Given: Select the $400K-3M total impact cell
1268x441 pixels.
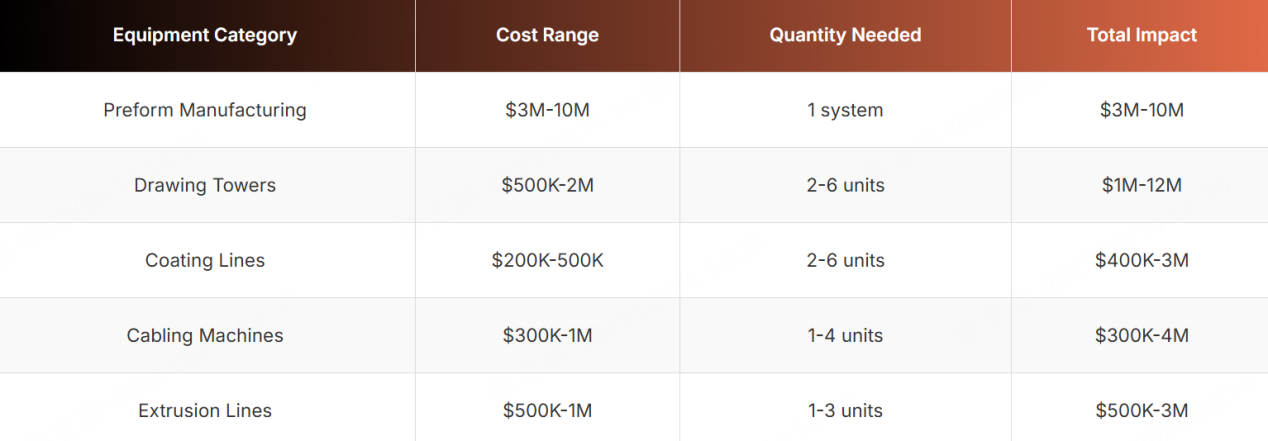Looking at the screenshot, I should (1141, 260).
